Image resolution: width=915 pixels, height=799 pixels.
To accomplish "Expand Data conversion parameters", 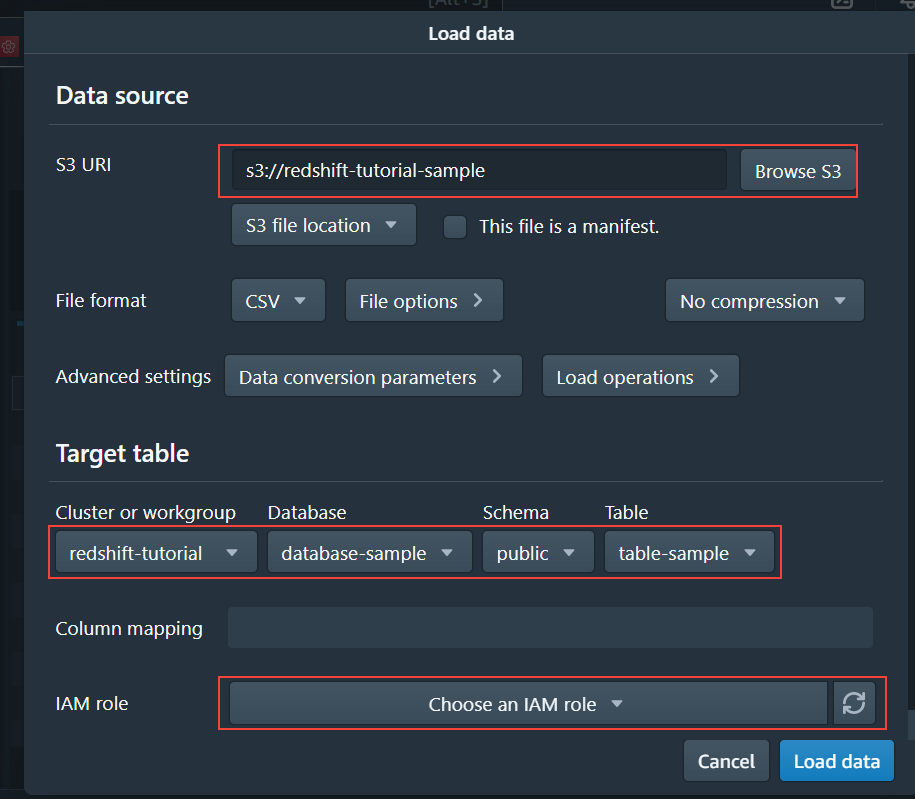I will click(x=373, y=376).
